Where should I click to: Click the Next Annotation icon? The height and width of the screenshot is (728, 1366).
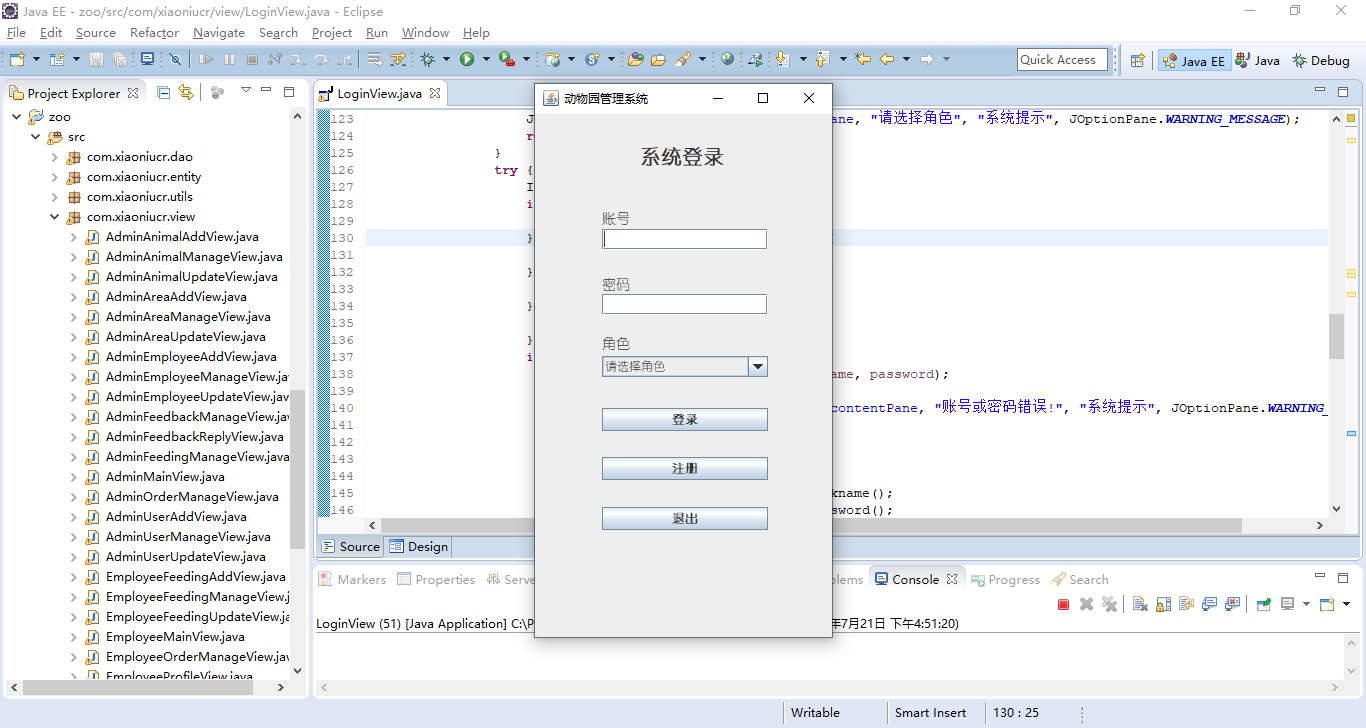(x=782, y=59)
